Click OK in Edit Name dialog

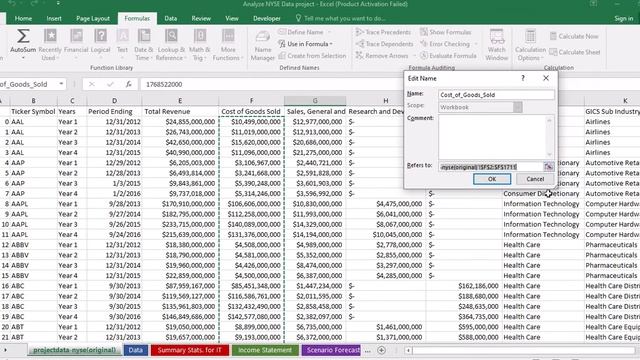point(492,179)
